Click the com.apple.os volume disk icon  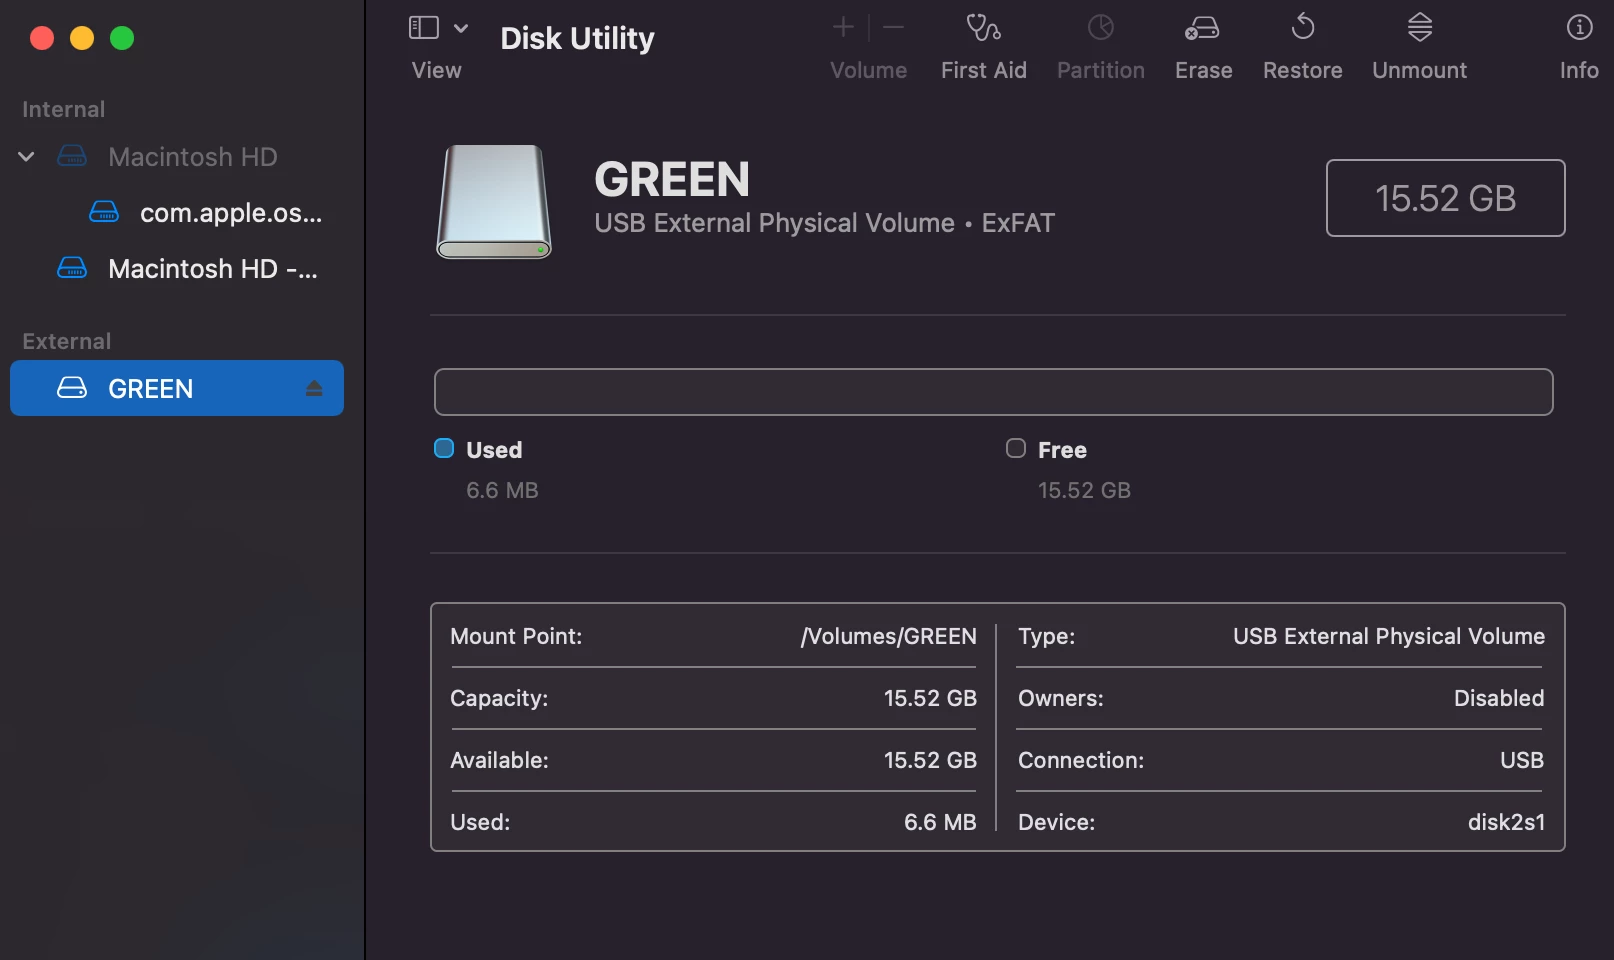pyautogui.click(x=104, y=212)
